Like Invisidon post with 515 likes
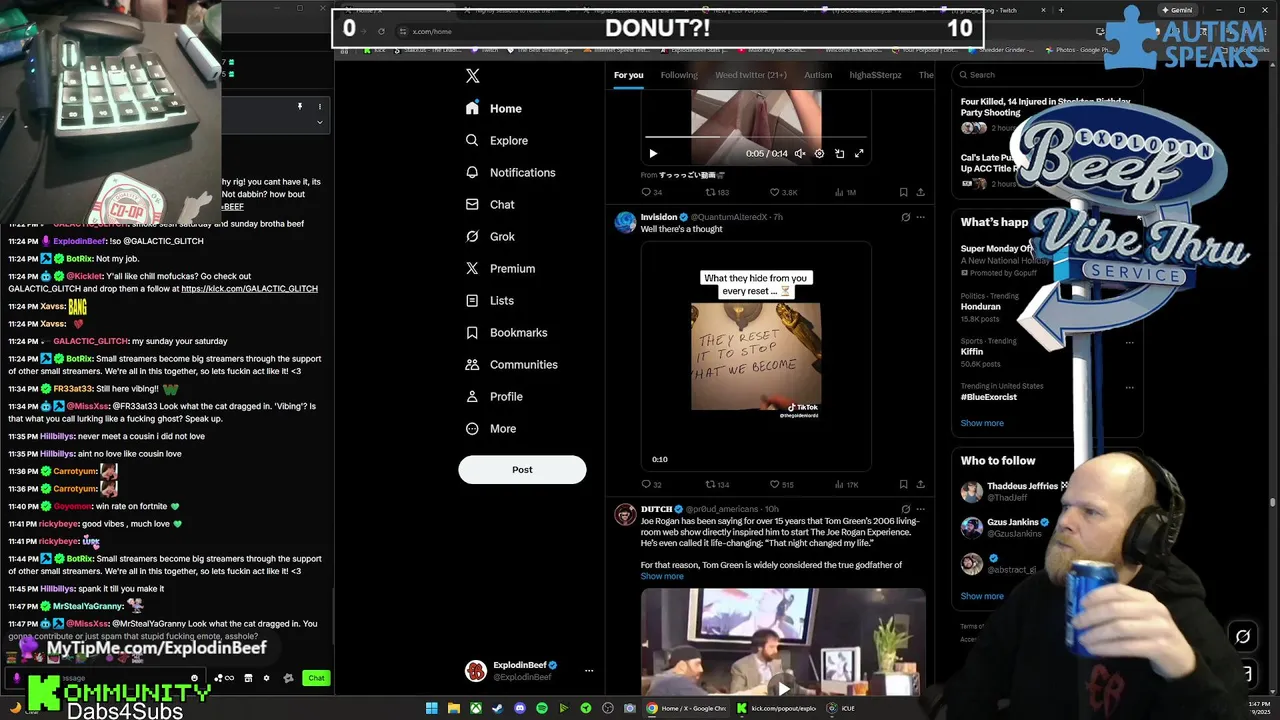Viewport: 1280px width, 720px height. [x=782, y=484]
